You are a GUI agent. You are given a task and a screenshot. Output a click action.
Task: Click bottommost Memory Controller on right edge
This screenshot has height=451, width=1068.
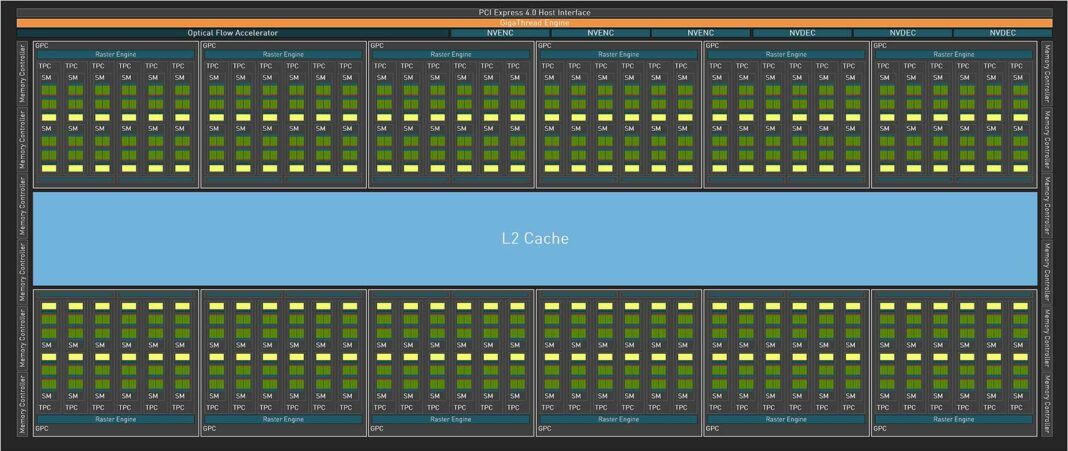1046,403
